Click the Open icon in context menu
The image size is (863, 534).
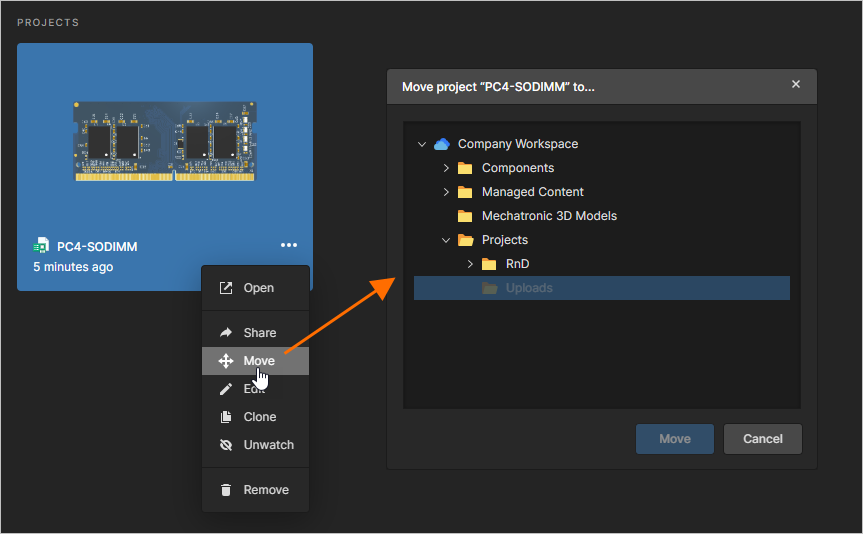pyautogui.click(x=226, y=288)
